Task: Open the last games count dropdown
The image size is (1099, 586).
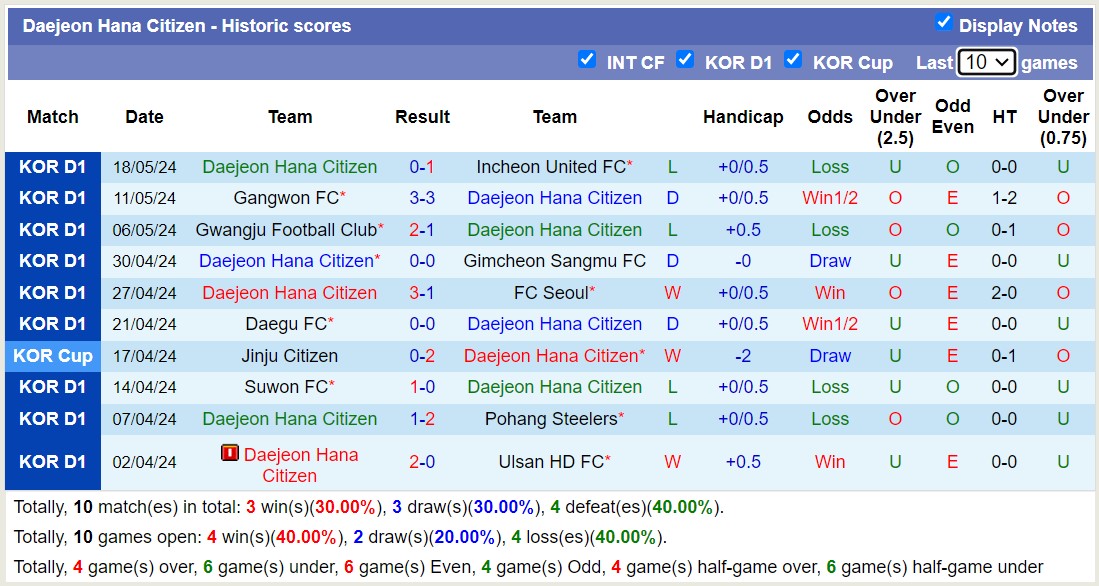Action: (986, 62)
